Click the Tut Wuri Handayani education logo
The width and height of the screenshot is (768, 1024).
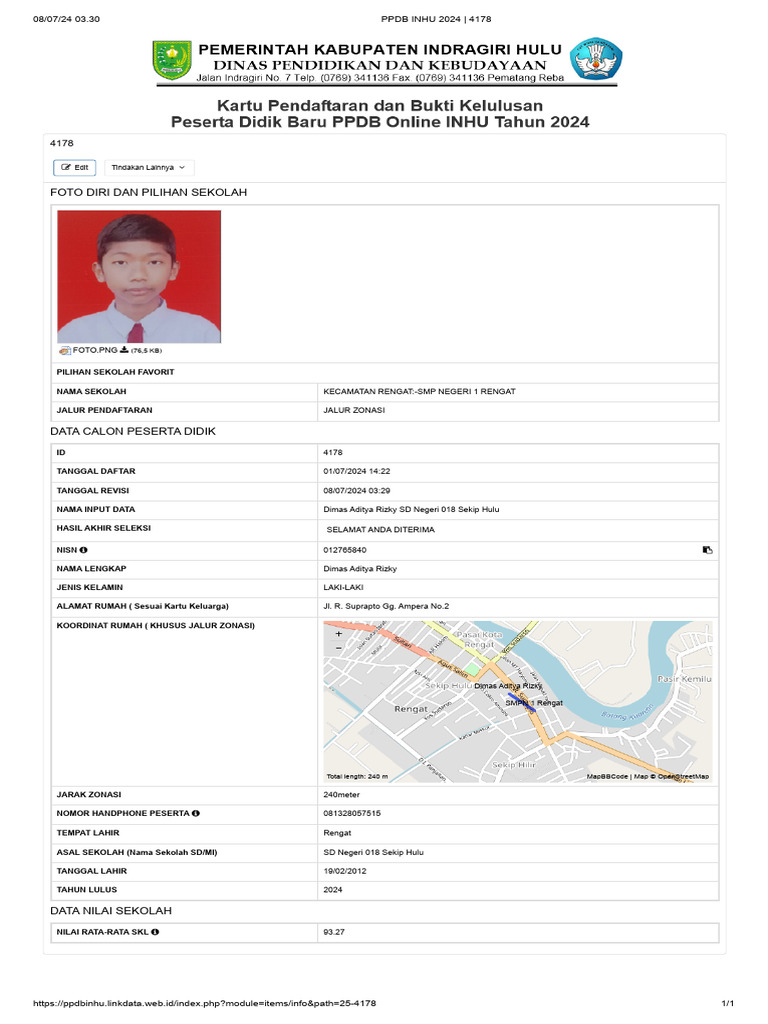tap(596, 59)
